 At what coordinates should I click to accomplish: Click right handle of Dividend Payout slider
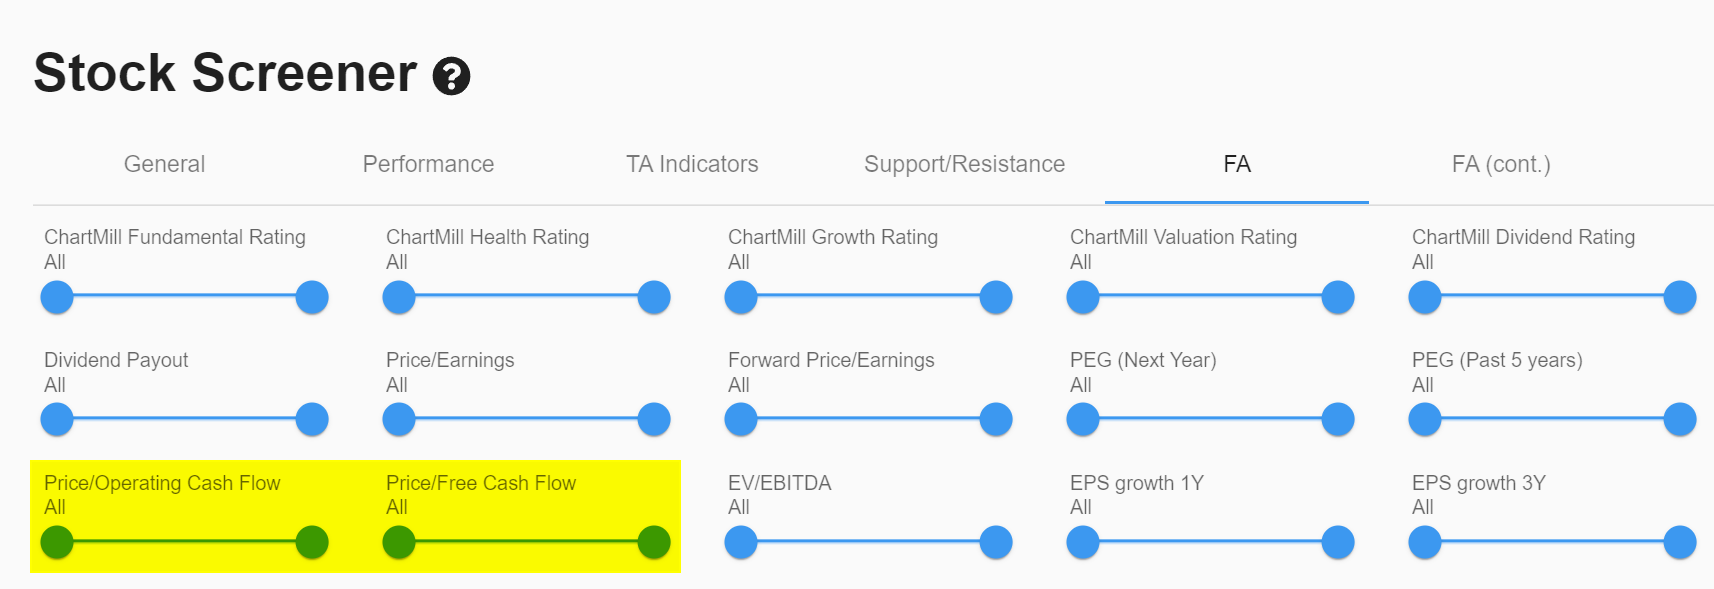point(312,420)
